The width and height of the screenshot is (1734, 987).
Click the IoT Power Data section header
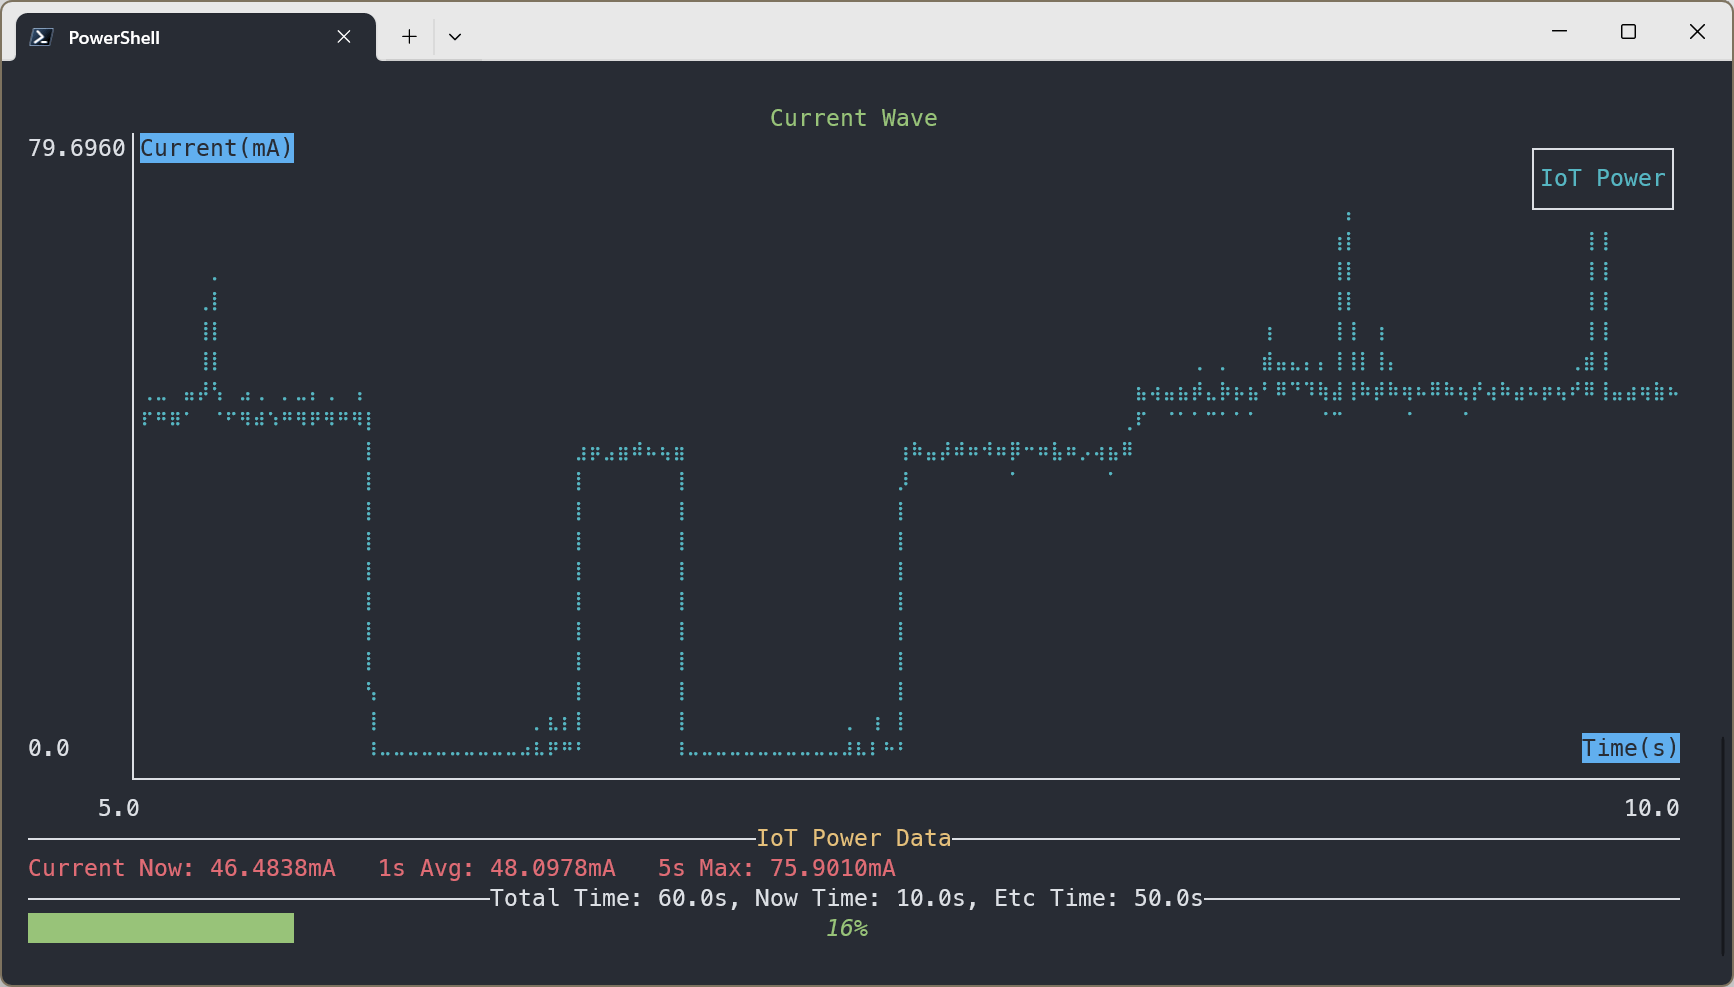[854, 838]
